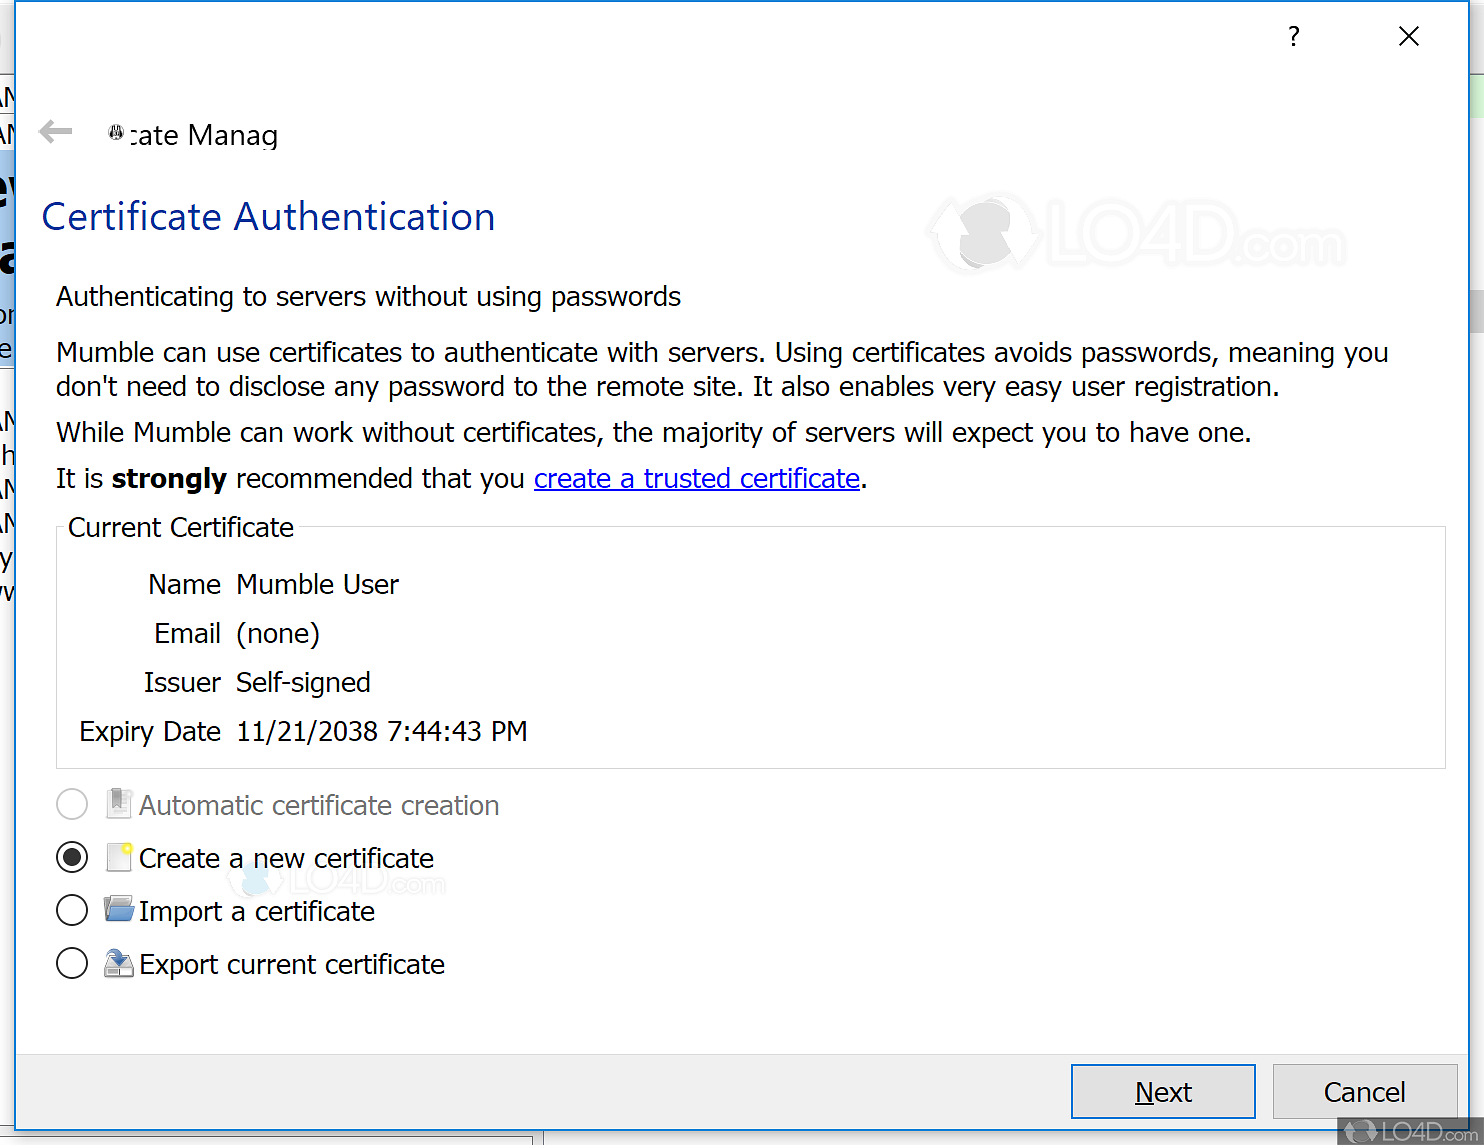Screen dimensions: 1484x1145
Task: Select the Create a new certificate option
Action: click(x=71, y=857)
